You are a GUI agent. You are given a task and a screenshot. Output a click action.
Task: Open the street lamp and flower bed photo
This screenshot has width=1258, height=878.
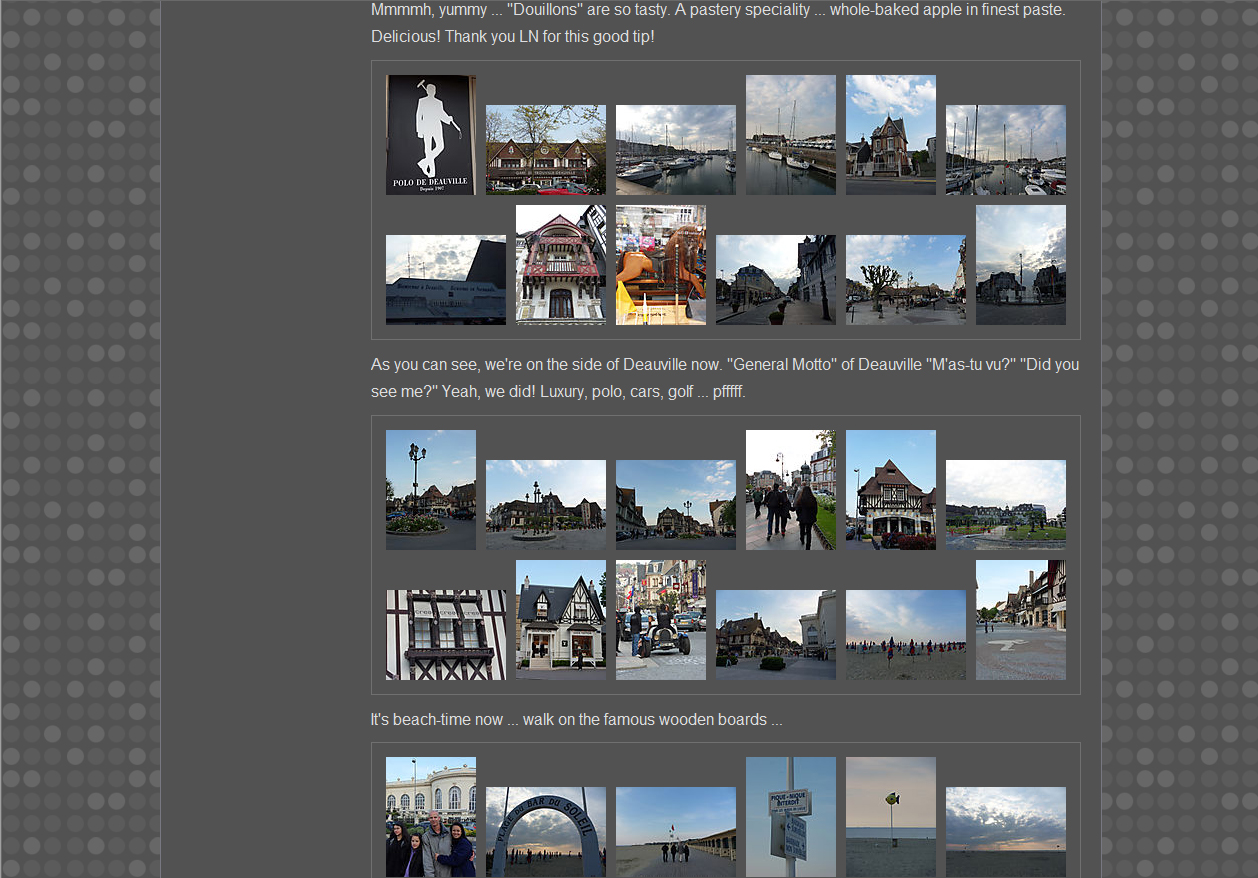coord(430,490)
